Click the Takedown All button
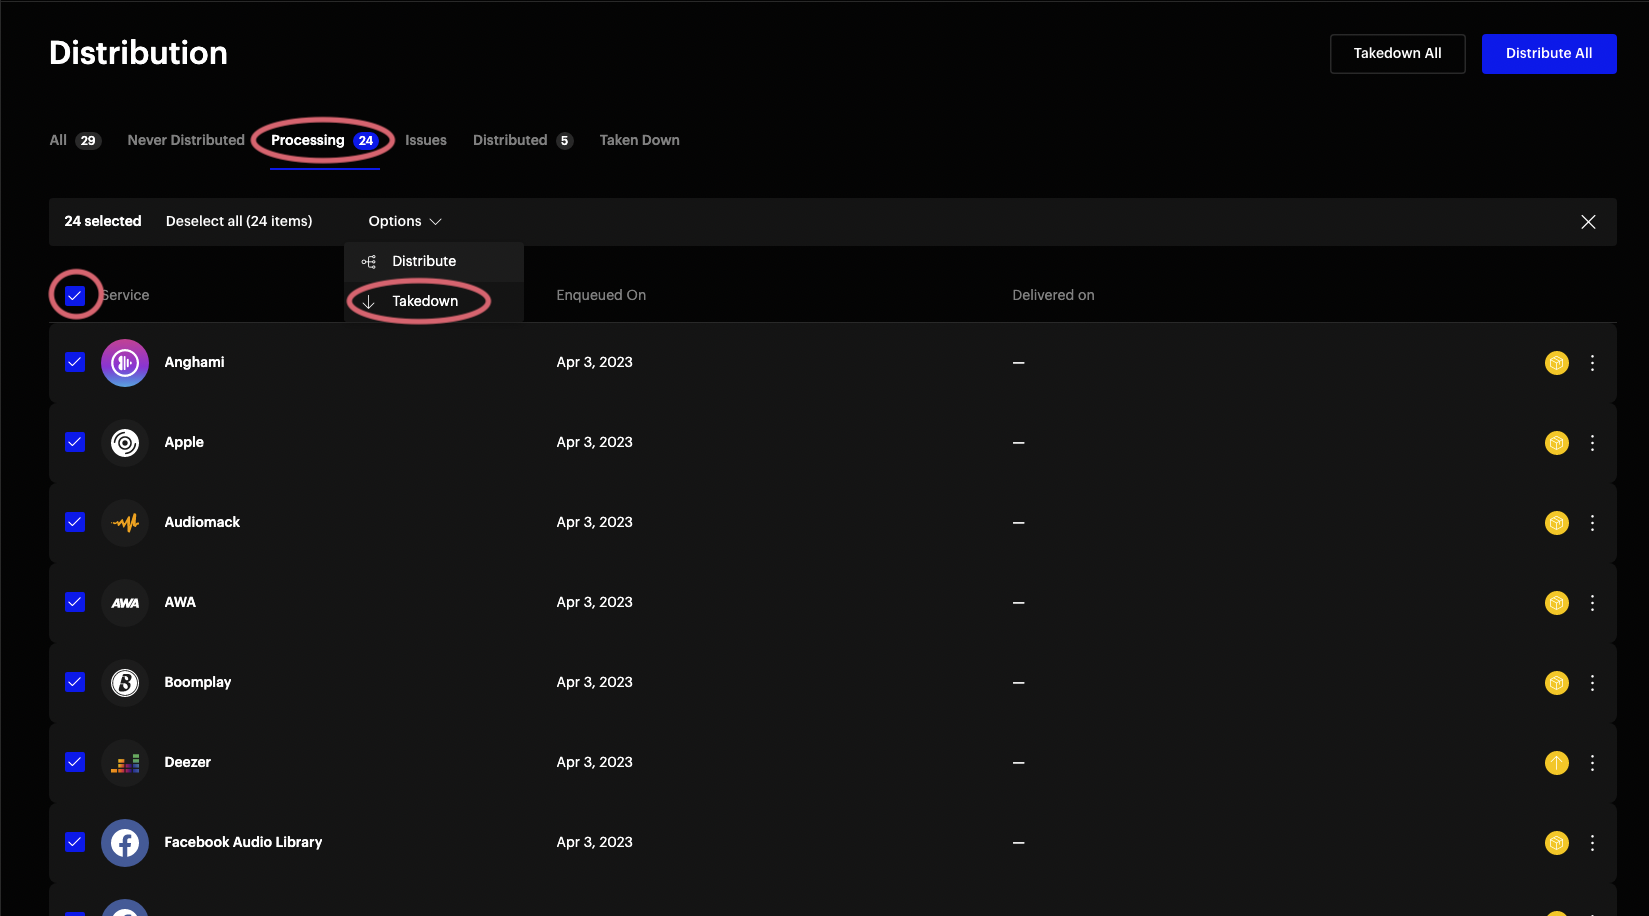Screen dimensions: 1649x916 tap(1397, 54)
